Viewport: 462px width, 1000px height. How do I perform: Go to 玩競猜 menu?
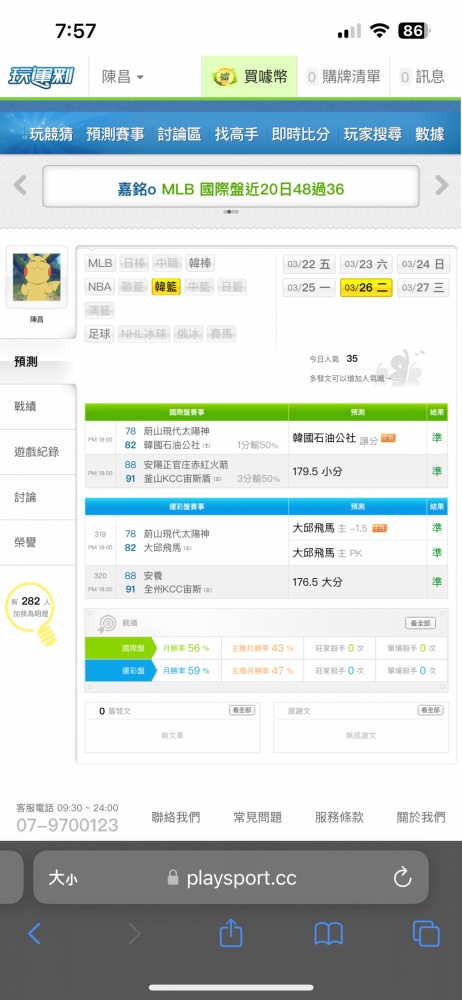point(51,134)
